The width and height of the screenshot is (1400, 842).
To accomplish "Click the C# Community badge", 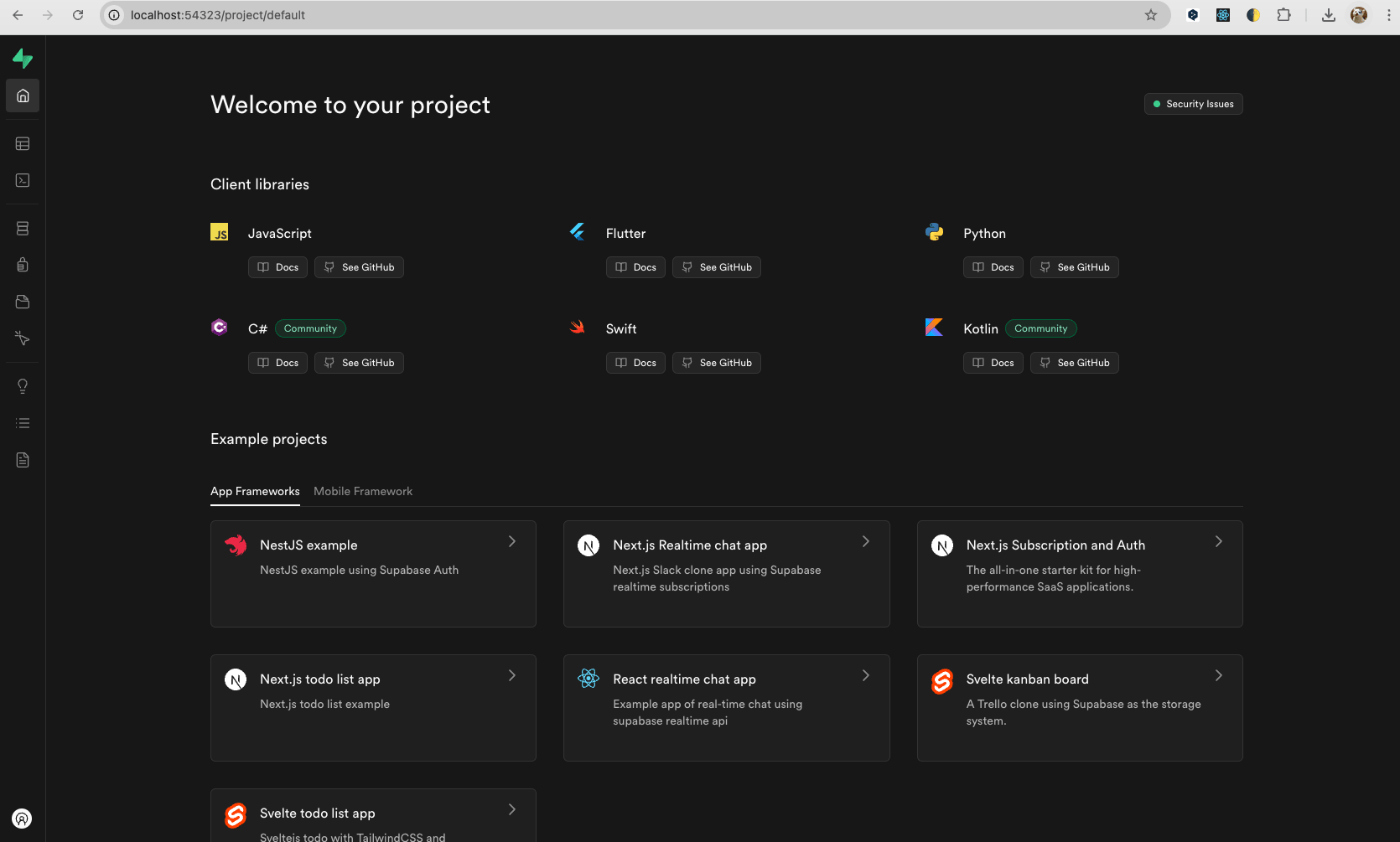I will pyautogui.click(x=310, y=328).
